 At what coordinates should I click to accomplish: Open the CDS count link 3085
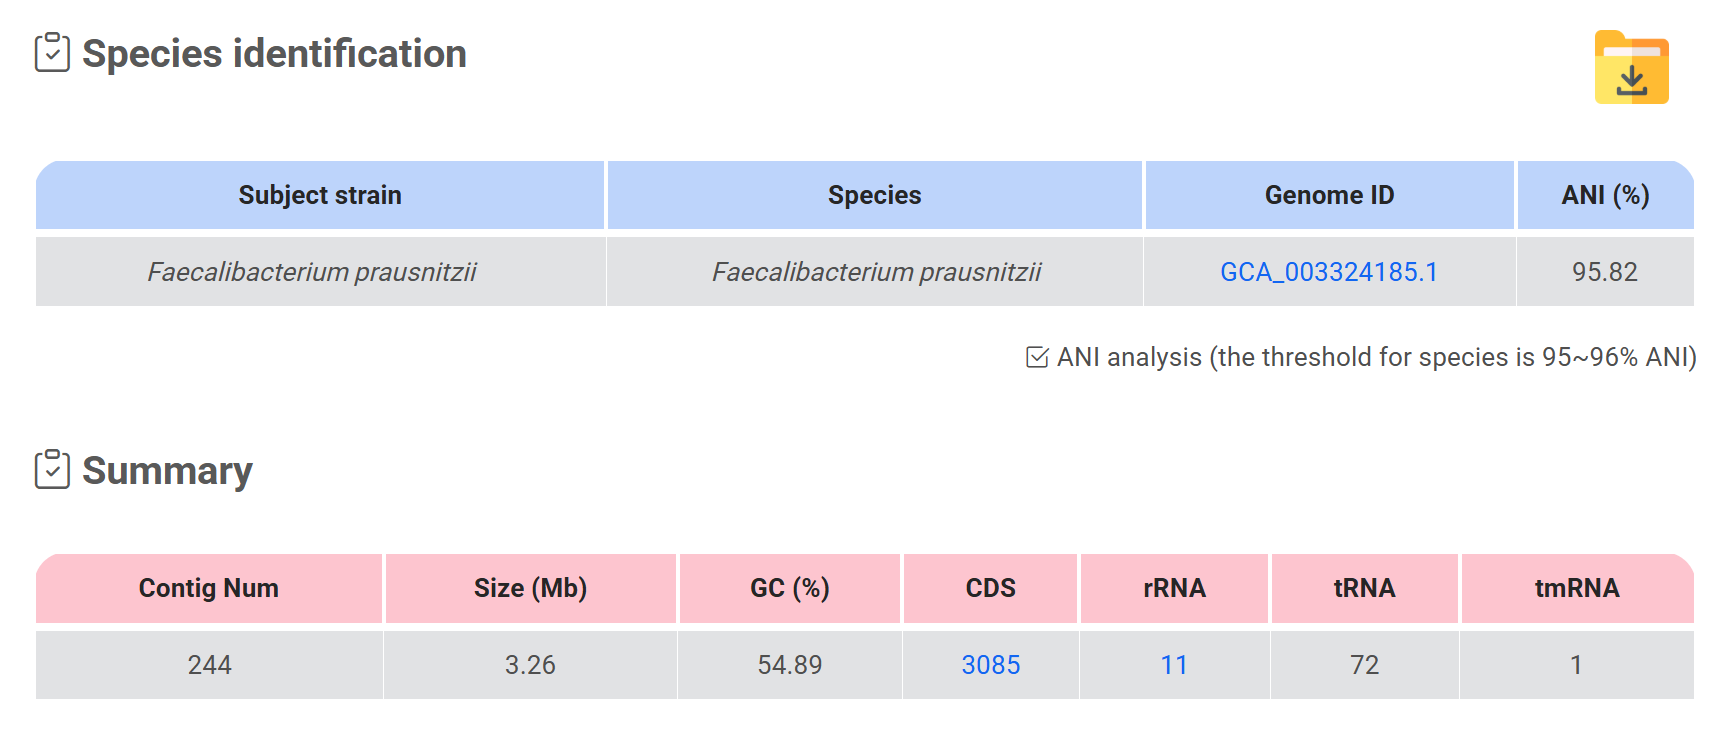click(x=990, y=665)
